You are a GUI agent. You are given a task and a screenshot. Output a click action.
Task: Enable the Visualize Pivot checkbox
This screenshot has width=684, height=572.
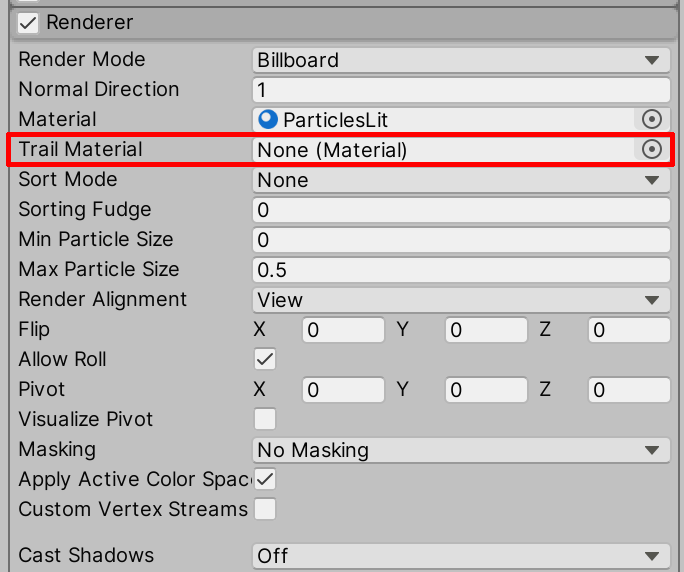point(265,419)
